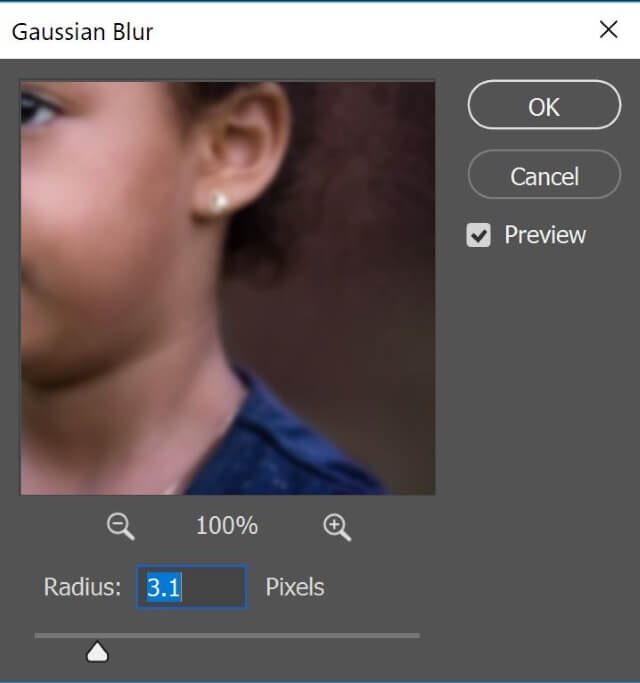Screen dimensions: 640x683
Task: Click the Gaussian Blur title text
Action: (x=82, y=32)
